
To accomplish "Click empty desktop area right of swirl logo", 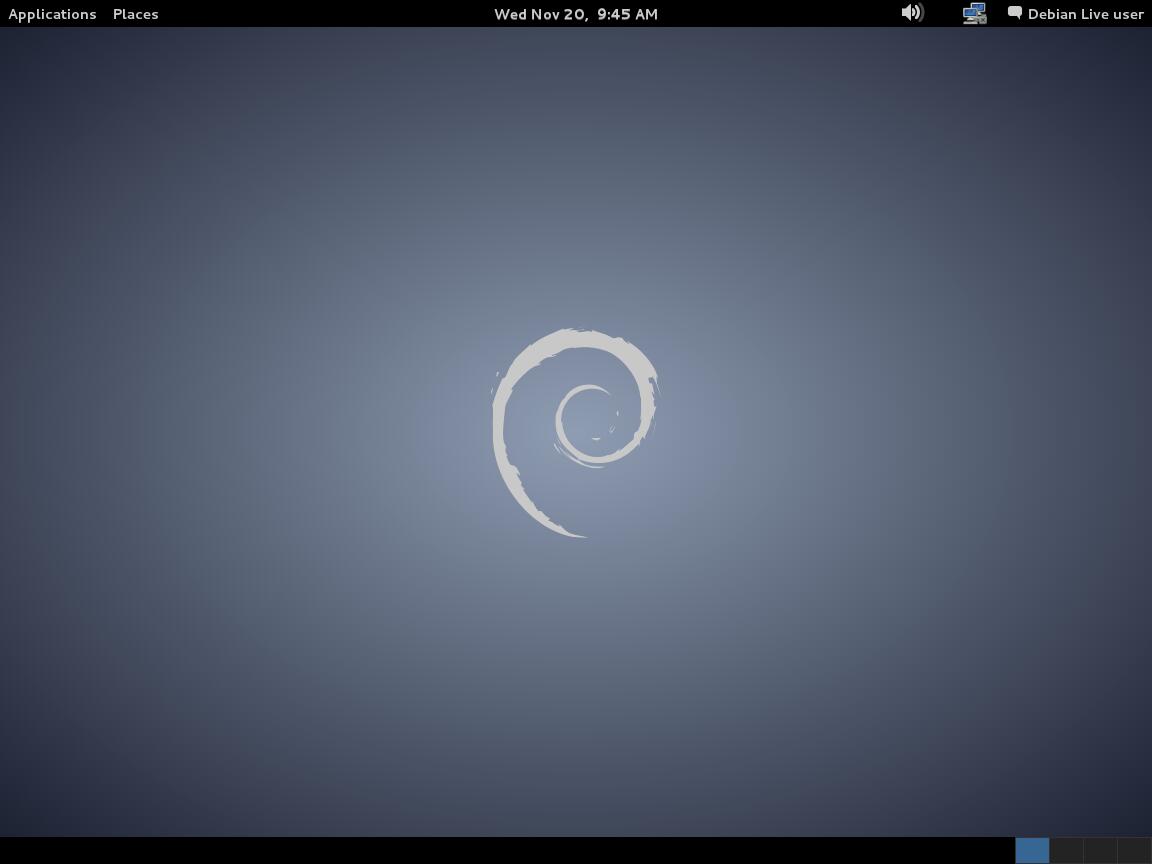I will [900, 430].
